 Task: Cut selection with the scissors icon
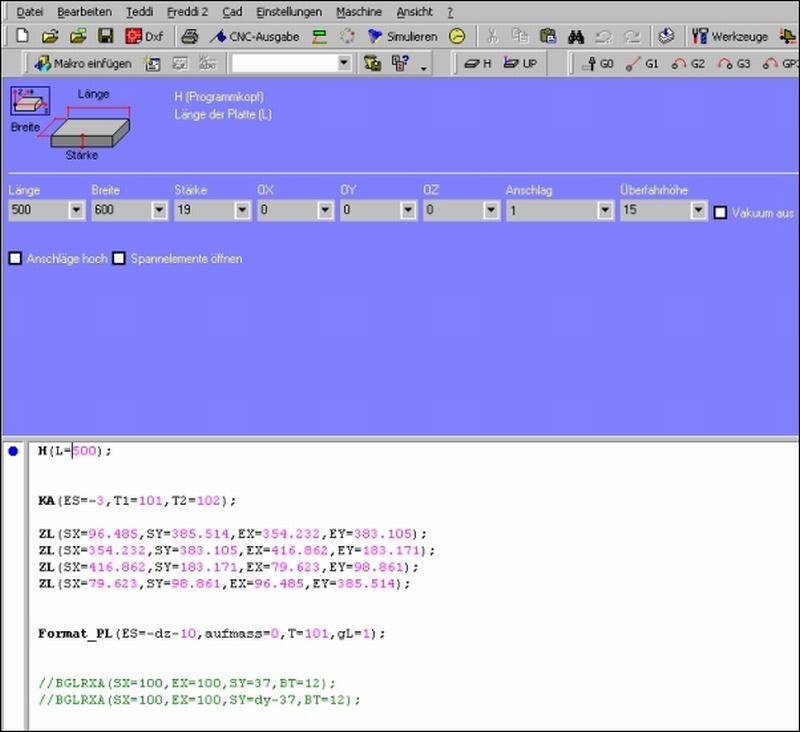492,36
